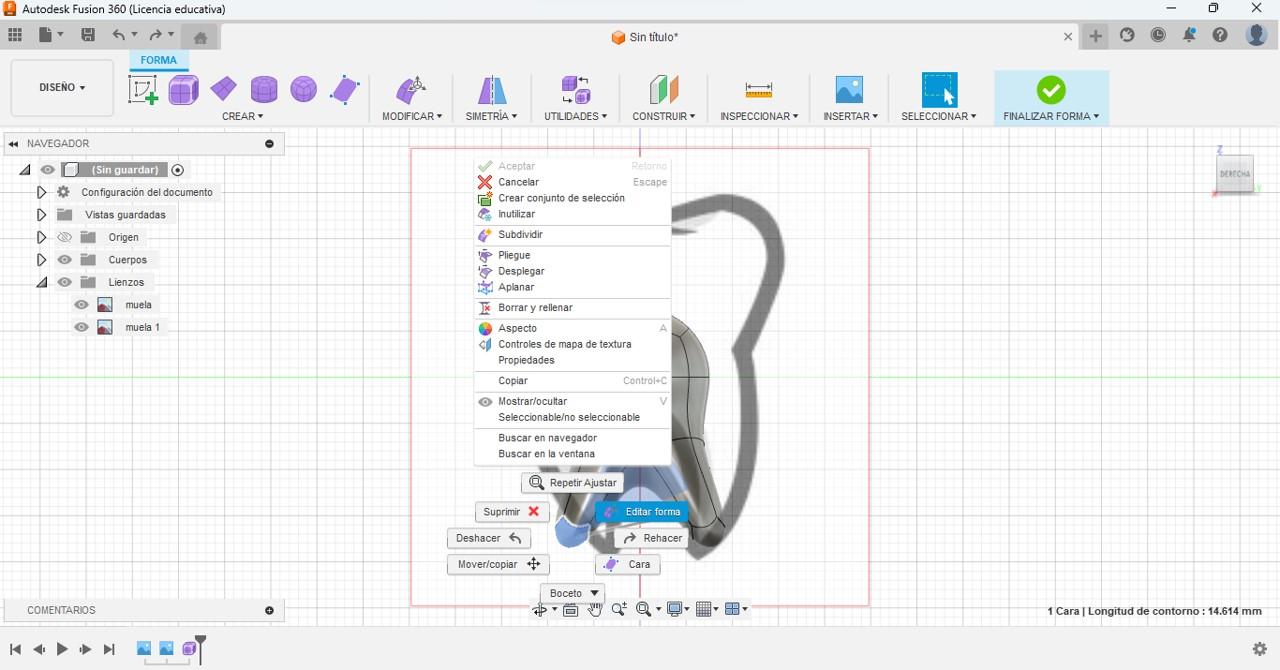Open the Help question mark menu
The width and height of the screenshot is (1280, 670).
point(1220,35)
